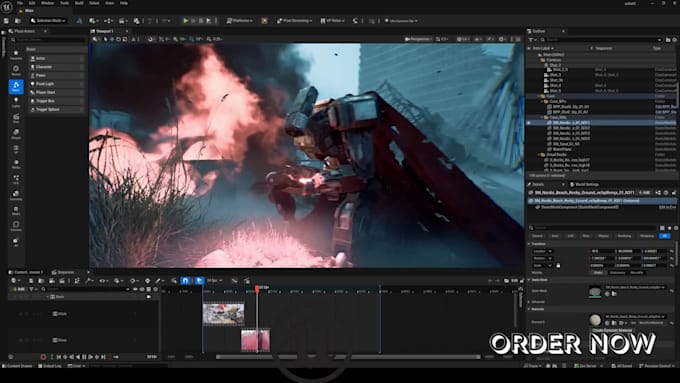Image resolution: width=680 pixels, height=383 pixels.
Task: Set Mobility to Movable
Action: 637,272
